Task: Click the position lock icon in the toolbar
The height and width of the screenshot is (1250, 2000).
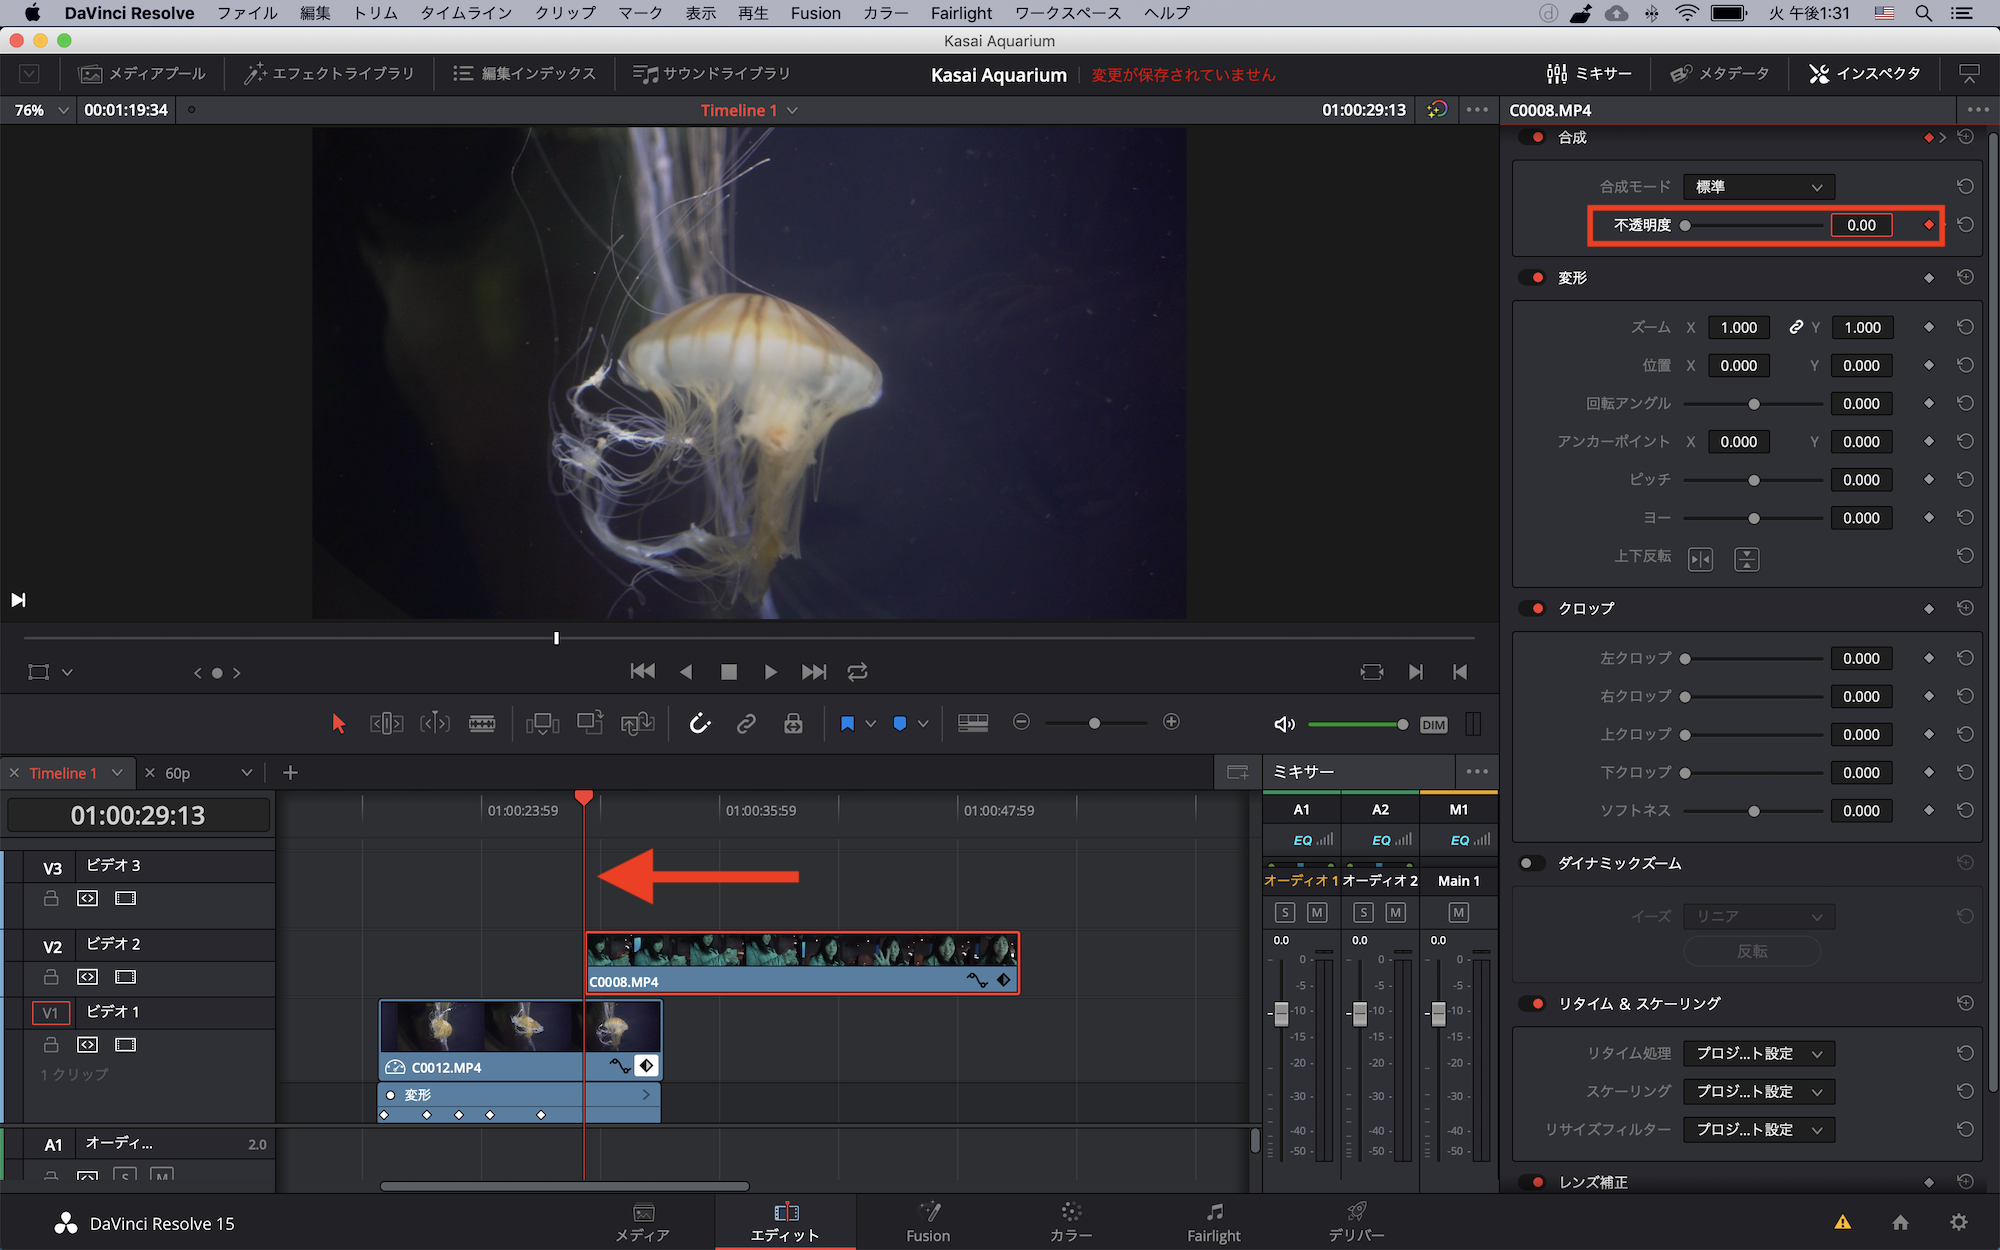Action: point(793,723)
